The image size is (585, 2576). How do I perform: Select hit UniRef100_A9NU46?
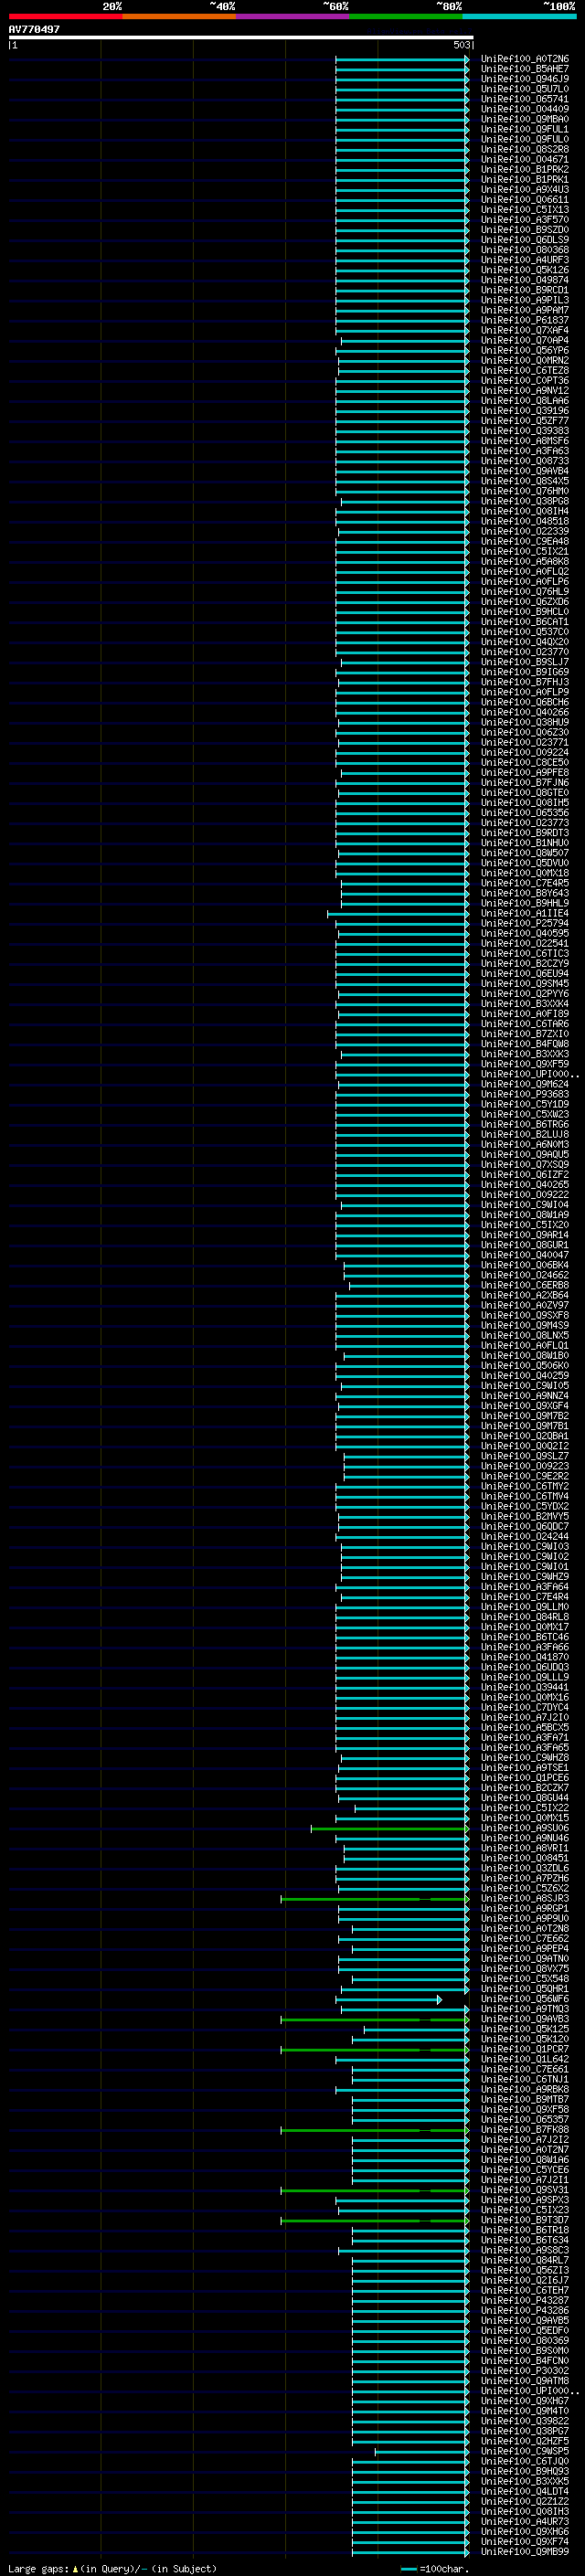coord(525,1838)
